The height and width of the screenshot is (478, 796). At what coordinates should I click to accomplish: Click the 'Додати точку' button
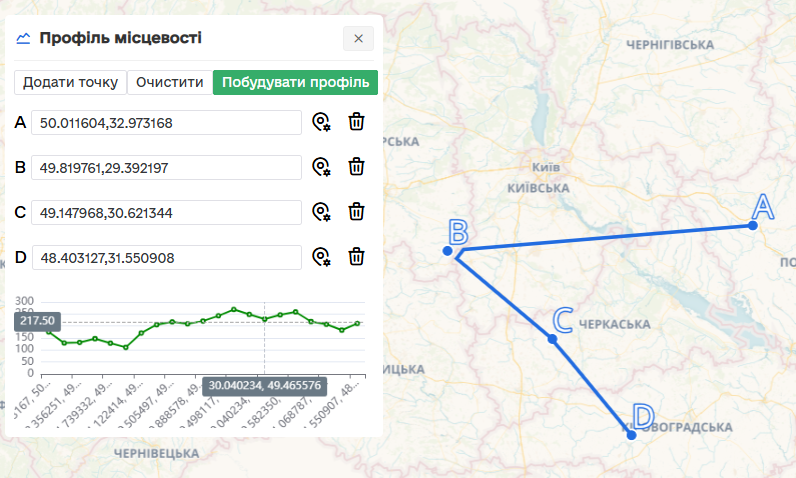tap(70, 82)
